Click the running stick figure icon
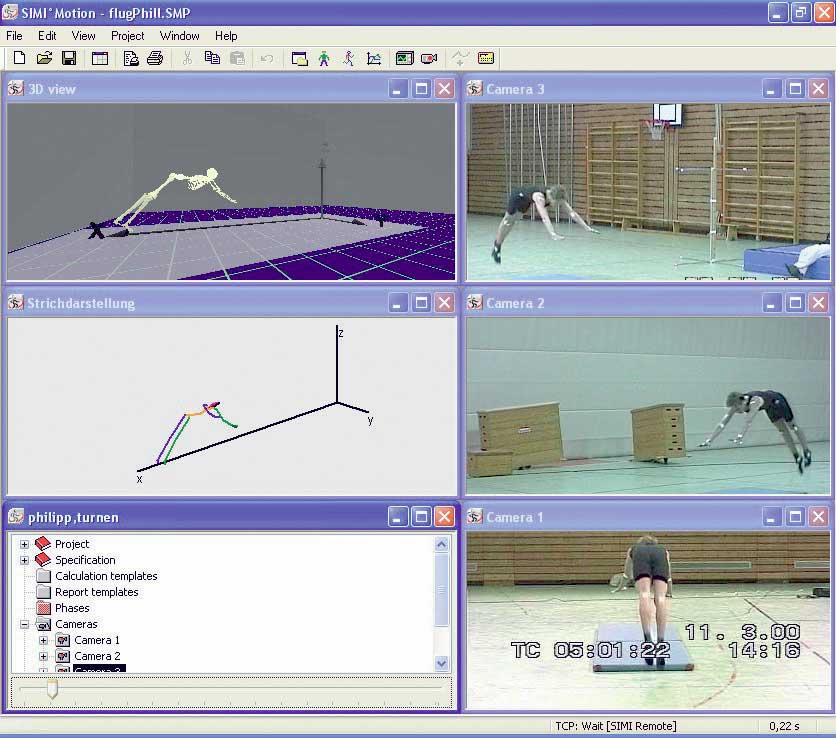836x738 pixels. pos(349,58)
